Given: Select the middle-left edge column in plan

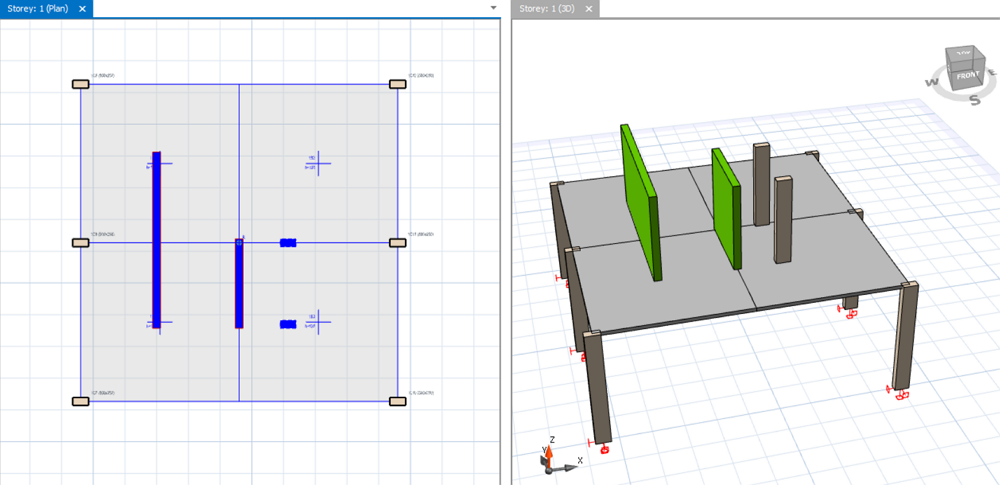Looking at the screenshot, I should 81,243.
